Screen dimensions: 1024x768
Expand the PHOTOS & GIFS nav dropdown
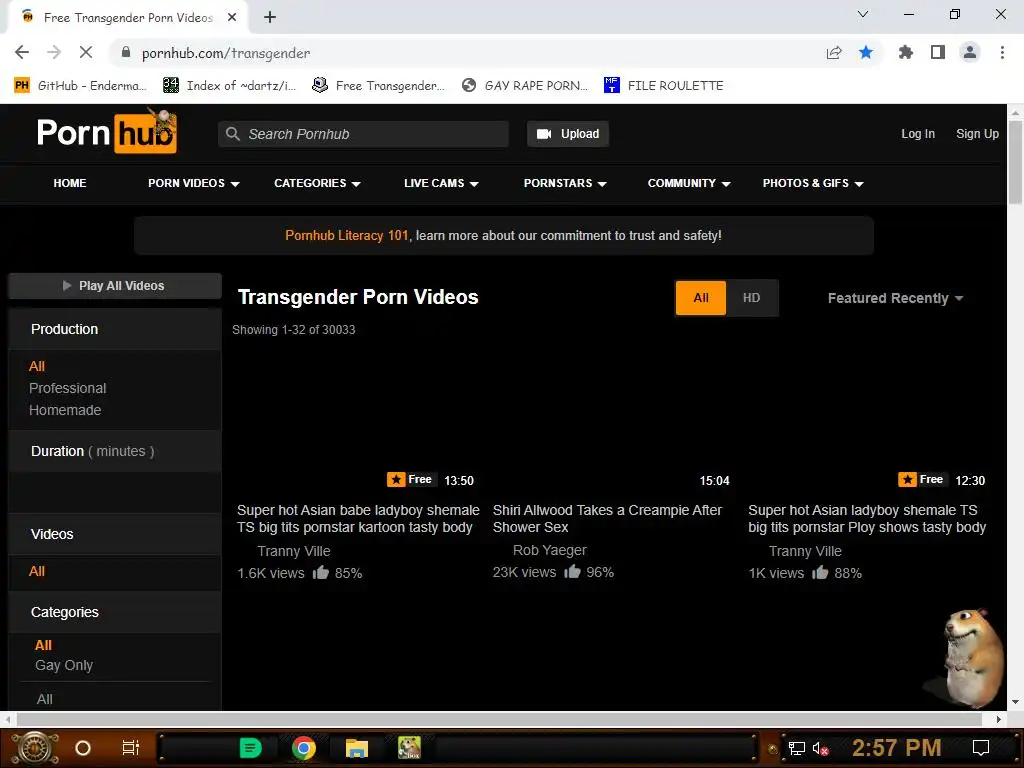(x=813, y=184)
